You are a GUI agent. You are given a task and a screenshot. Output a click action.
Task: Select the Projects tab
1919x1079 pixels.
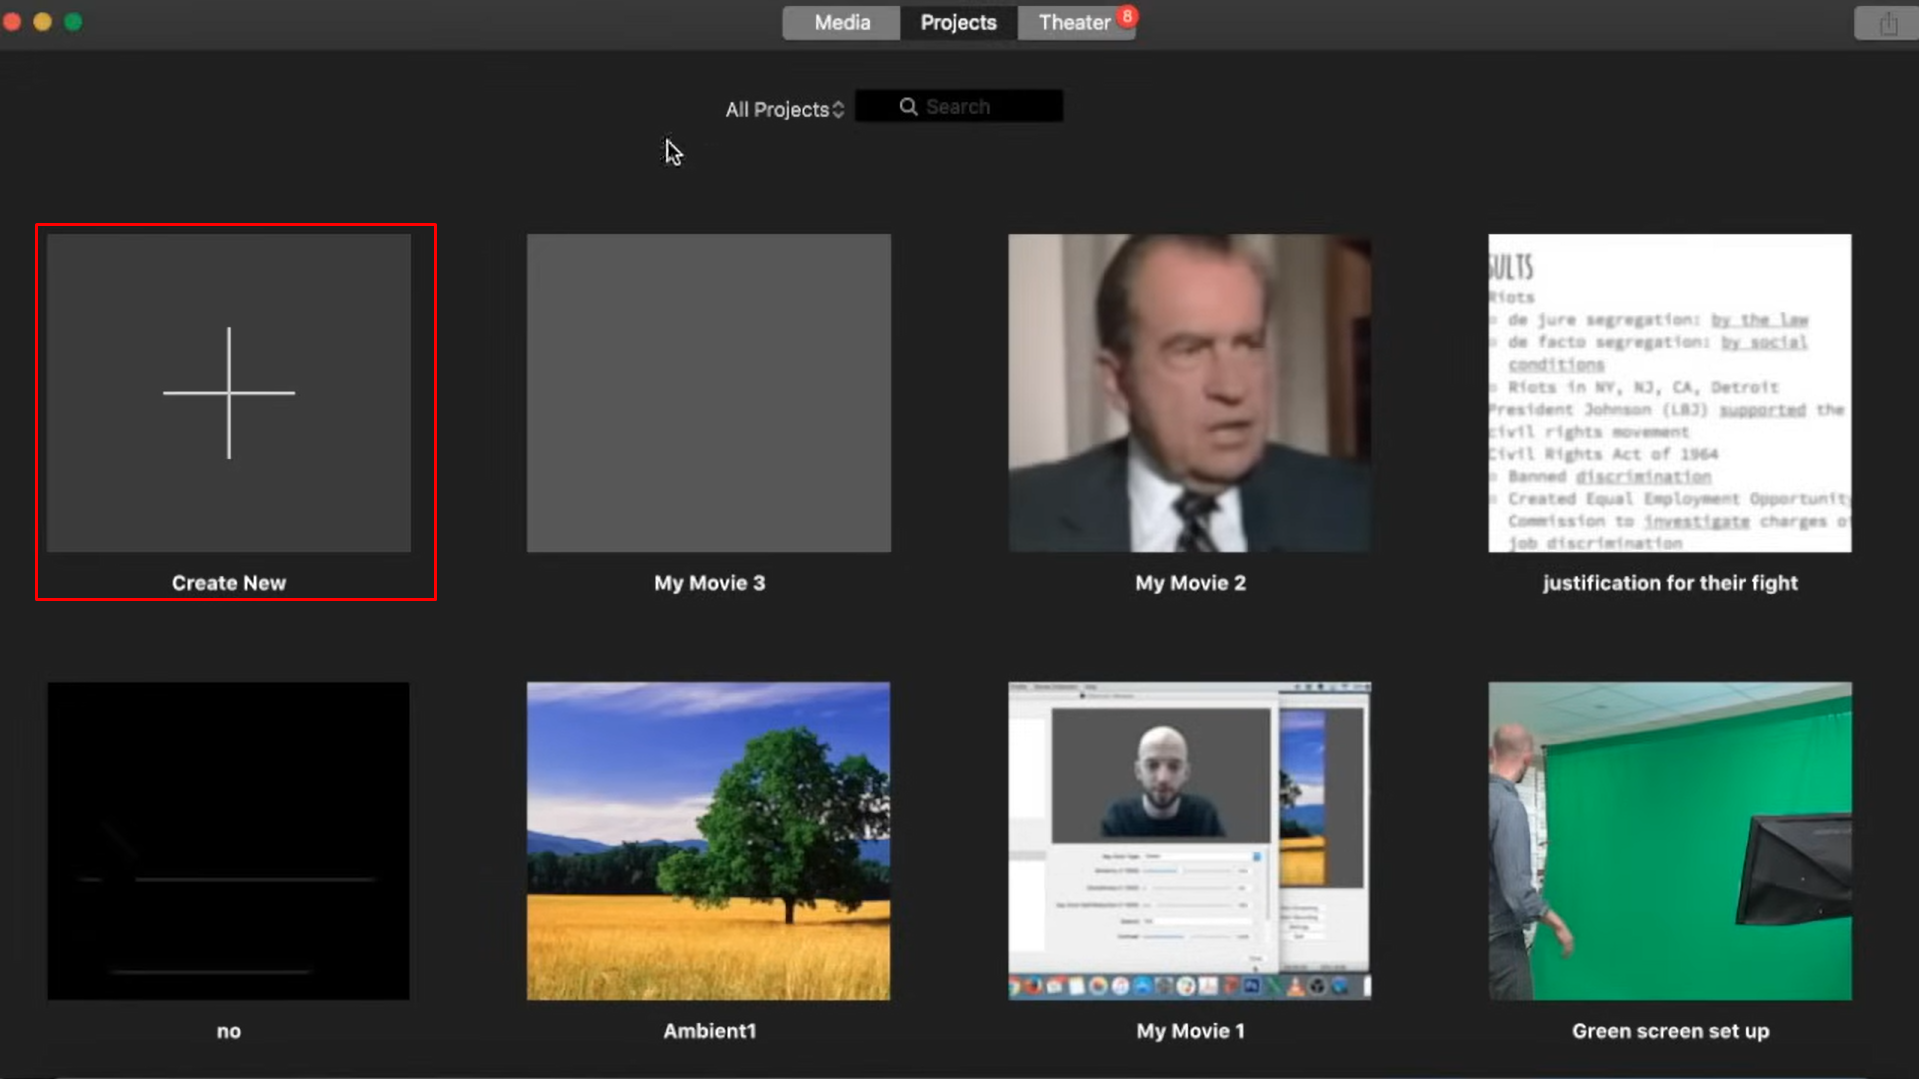958,22
